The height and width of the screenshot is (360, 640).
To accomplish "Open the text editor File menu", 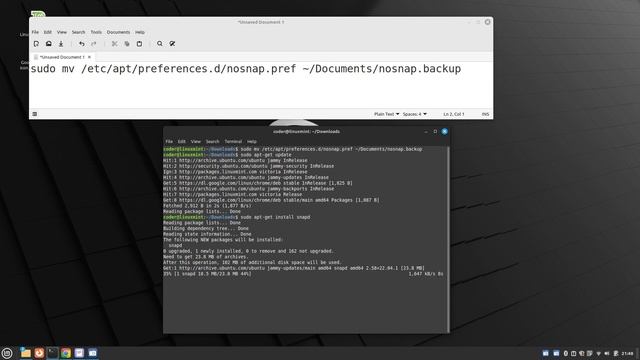I will (x=35, y=32).
